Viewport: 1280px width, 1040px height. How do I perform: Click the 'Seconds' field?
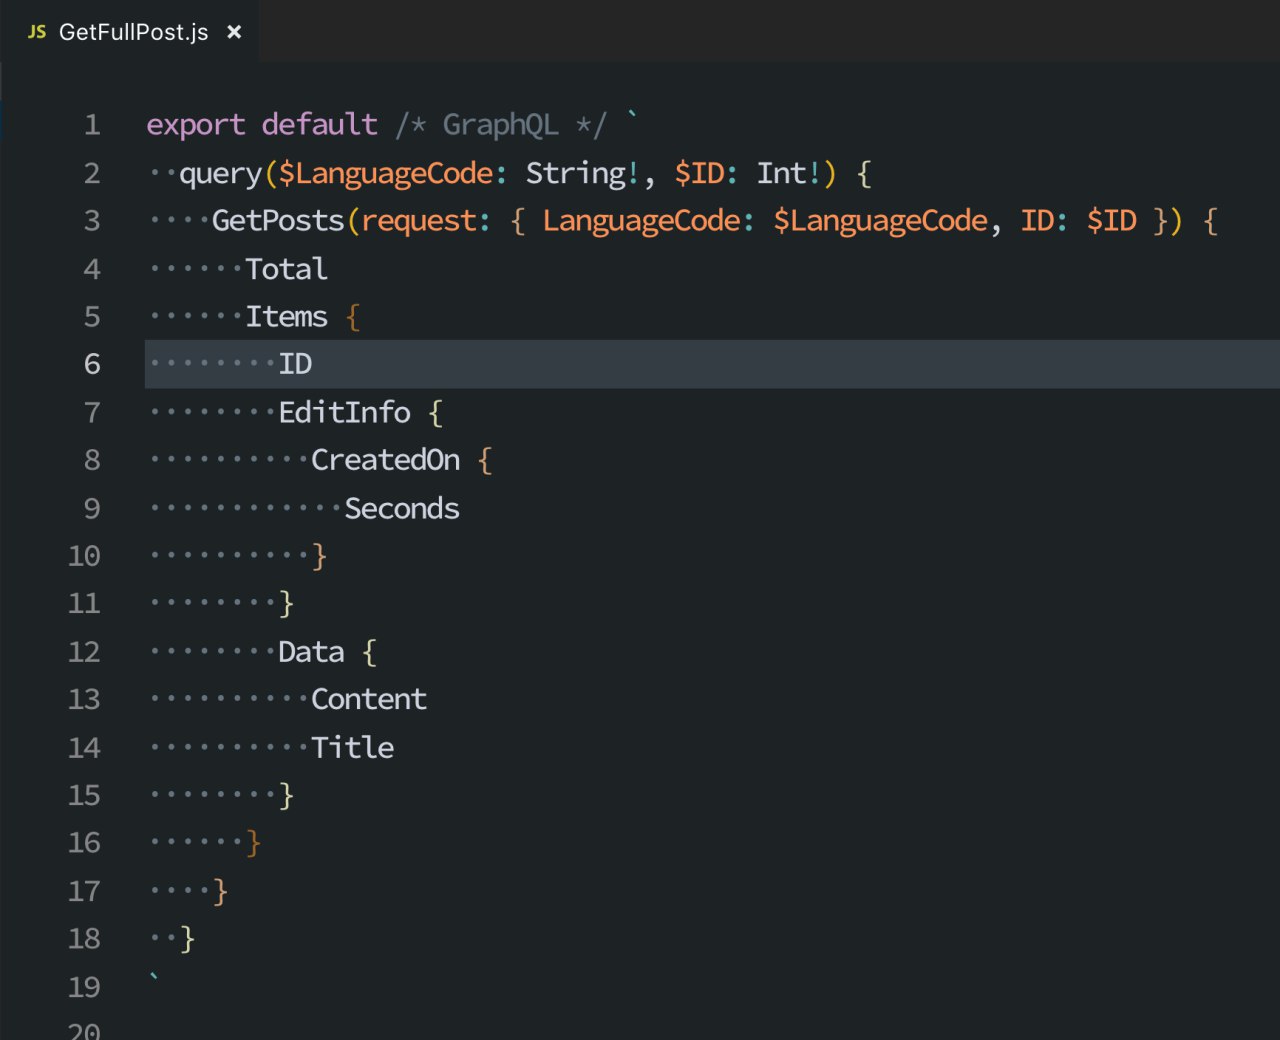tap(402, 509)
